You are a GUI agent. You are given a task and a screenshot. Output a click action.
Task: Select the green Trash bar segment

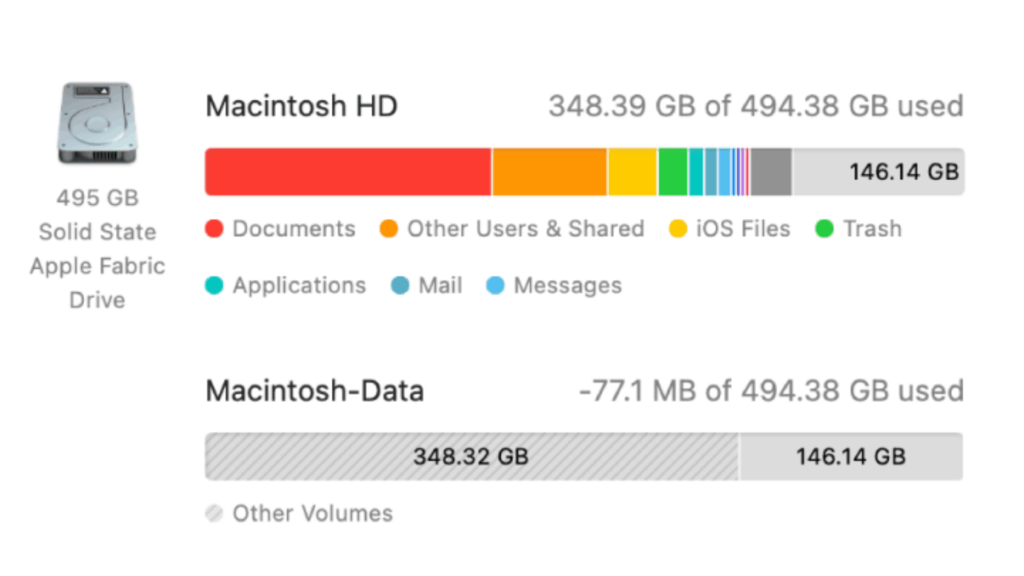673,172
